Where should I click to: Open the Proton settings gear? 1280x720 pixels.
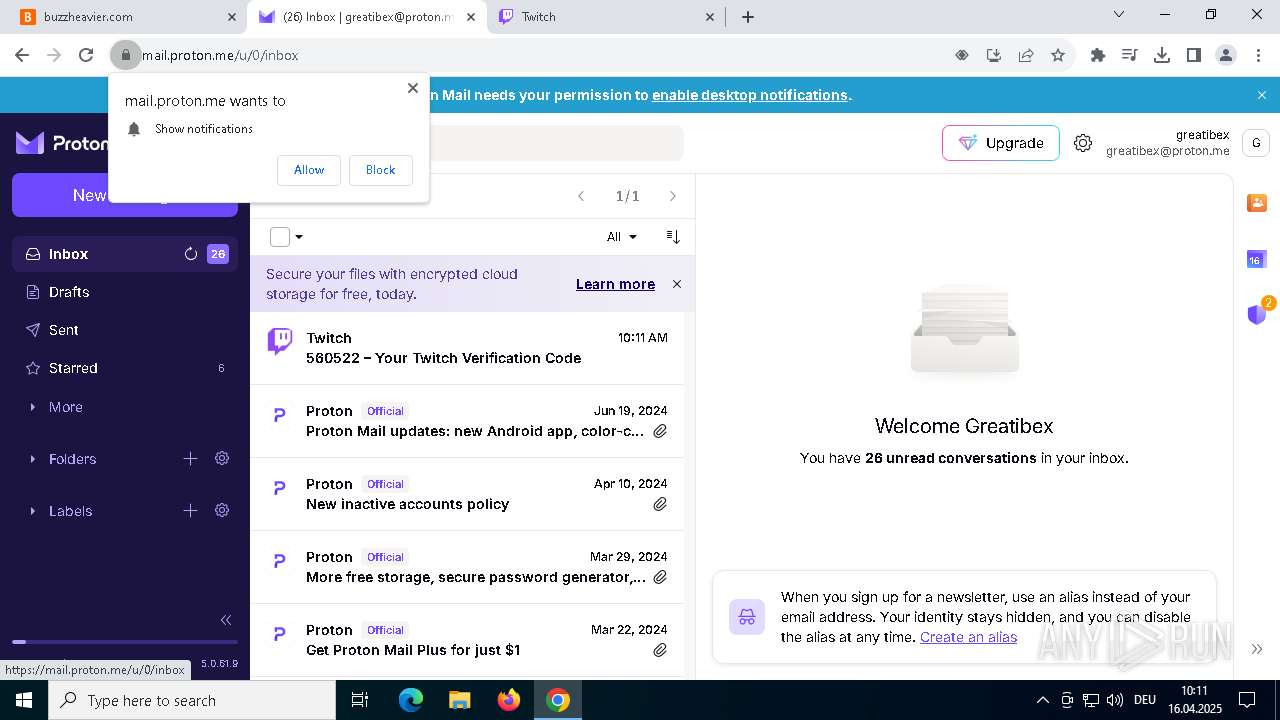[x=1083, y=143]
